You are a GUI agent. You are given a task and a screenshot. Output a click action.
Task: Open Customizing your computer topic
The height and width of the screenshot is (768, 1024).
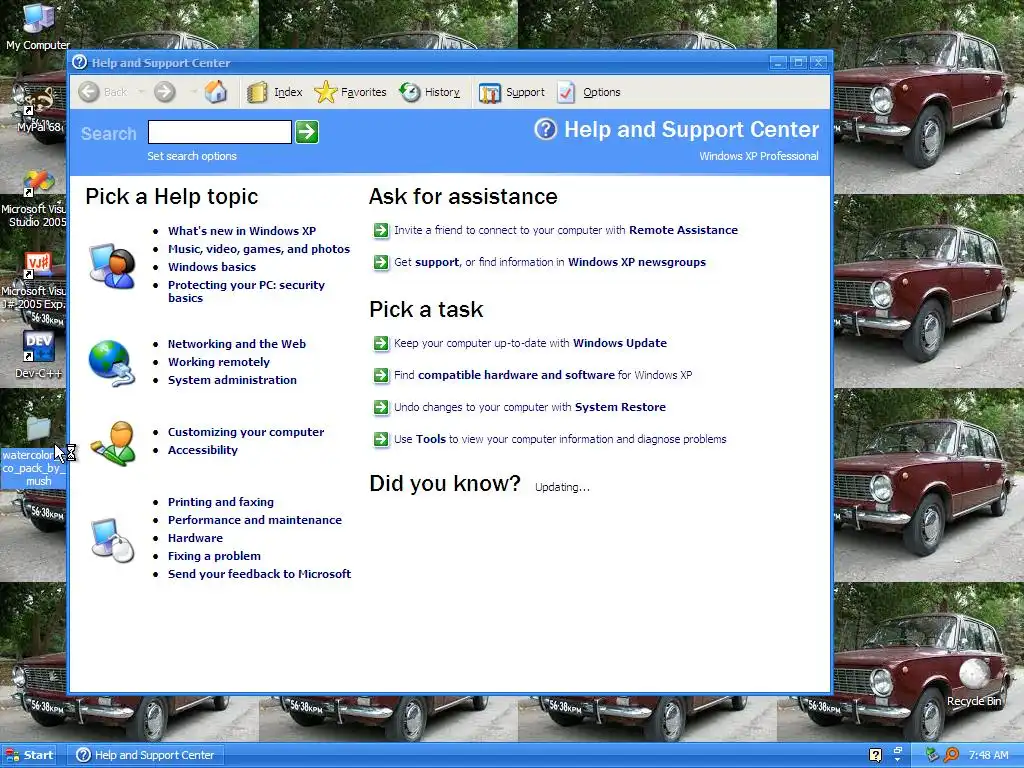[246, 432]
